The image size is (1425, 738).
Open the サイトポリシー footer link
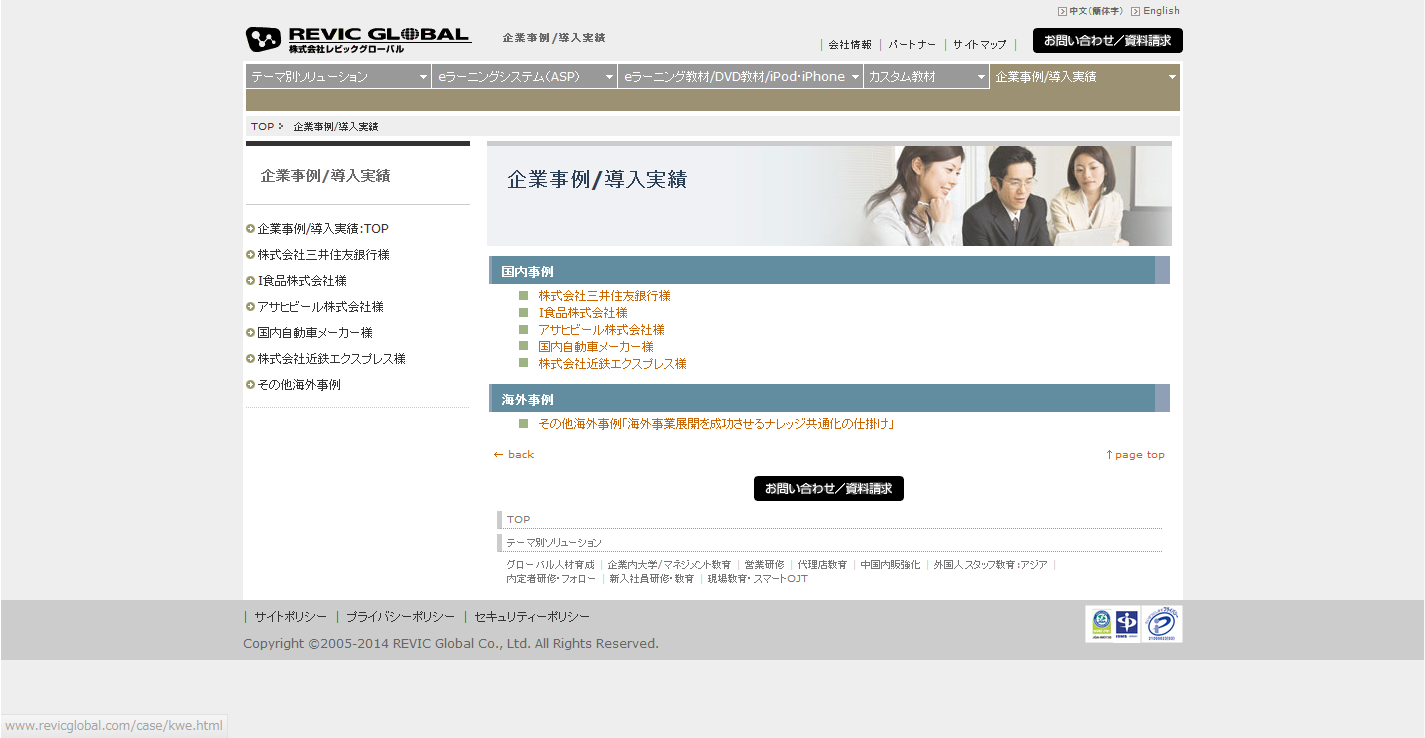tap(290, 617)
